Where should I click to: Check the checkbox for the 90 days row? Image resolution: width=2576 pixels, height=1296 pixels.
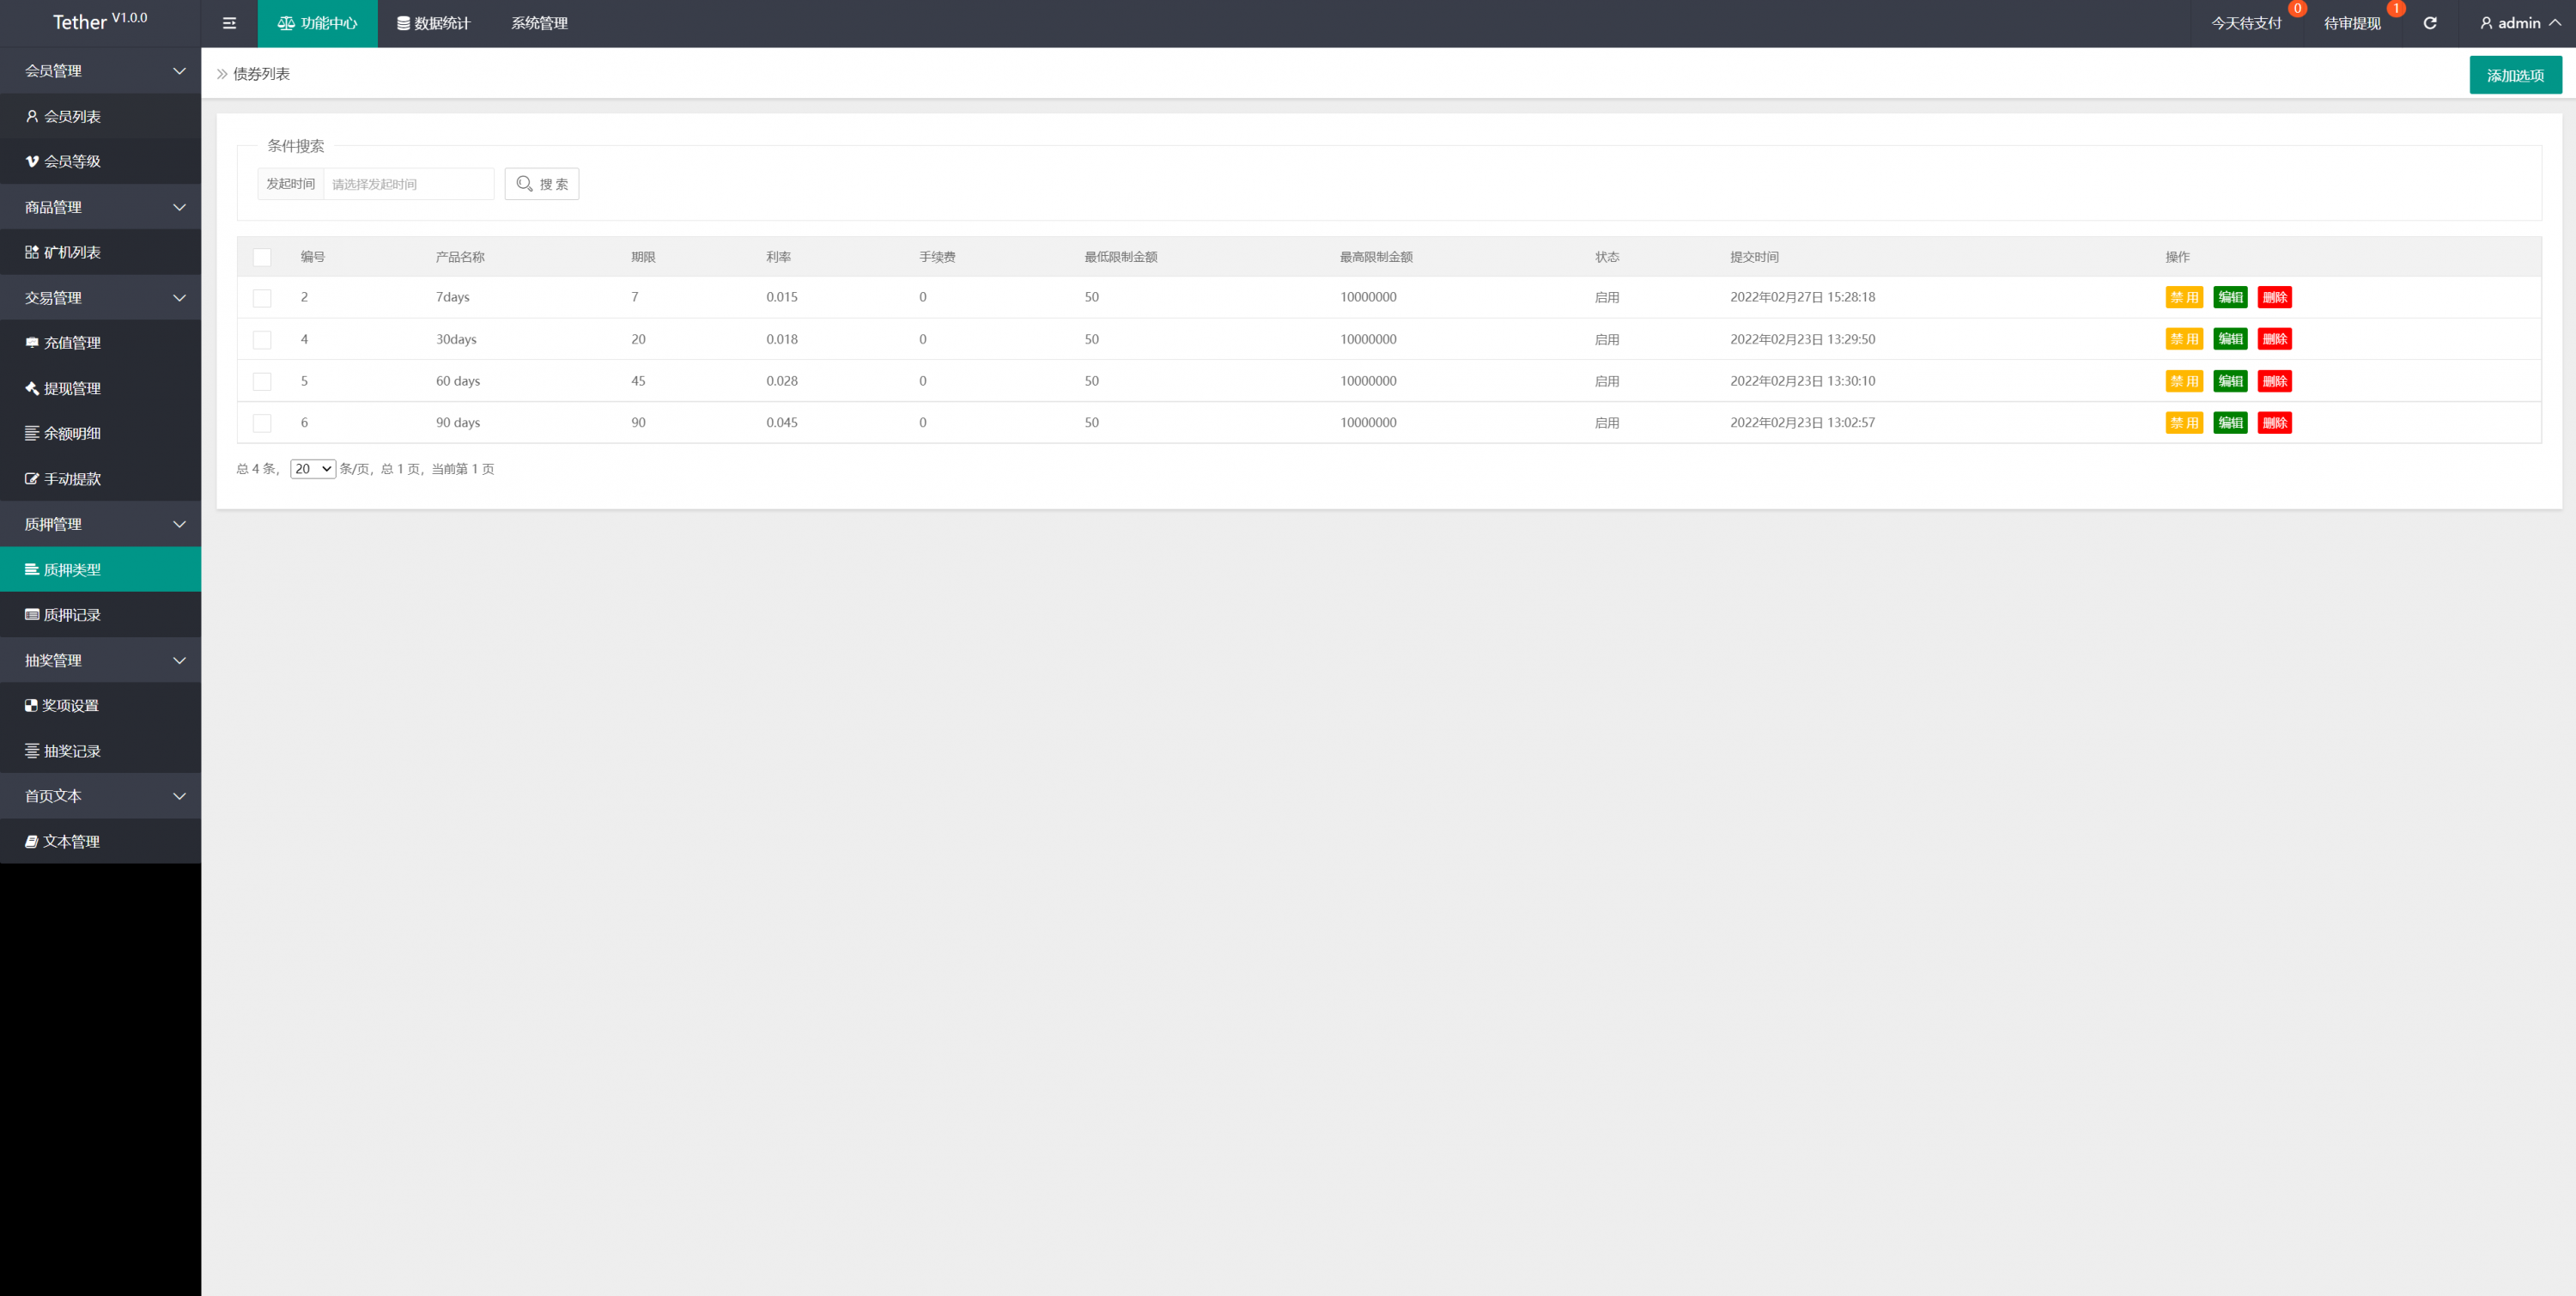pyautogui.click(x=262, y=423)
